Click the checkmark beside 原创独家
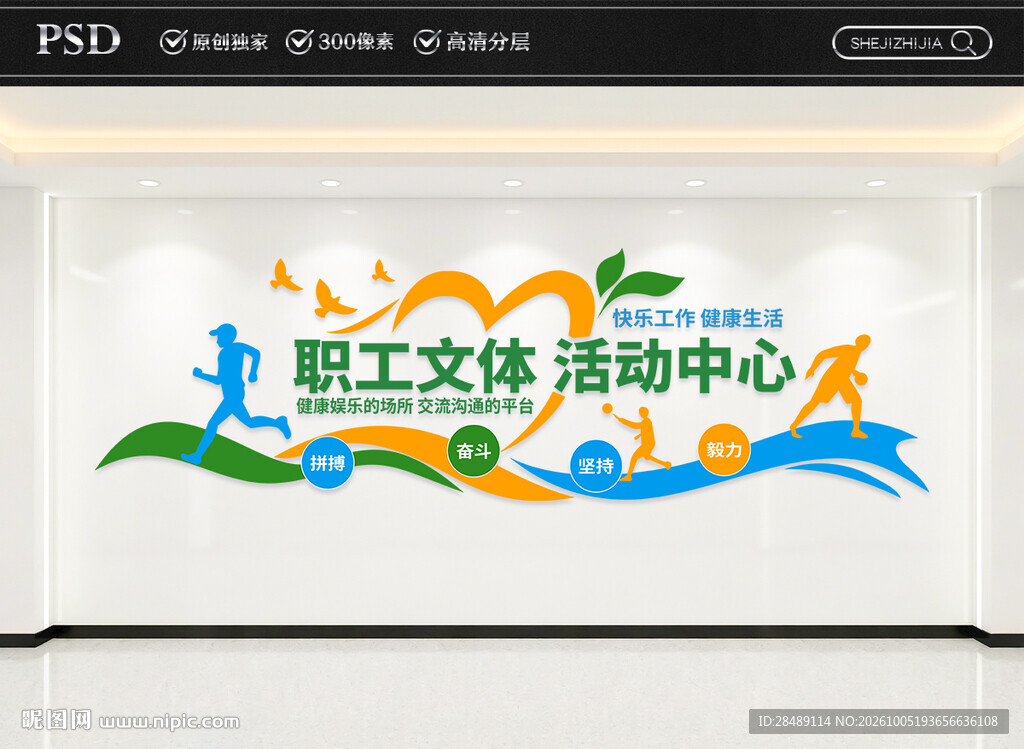The height and width of the screenshot is (749, 1024). (x=173, y=41)
